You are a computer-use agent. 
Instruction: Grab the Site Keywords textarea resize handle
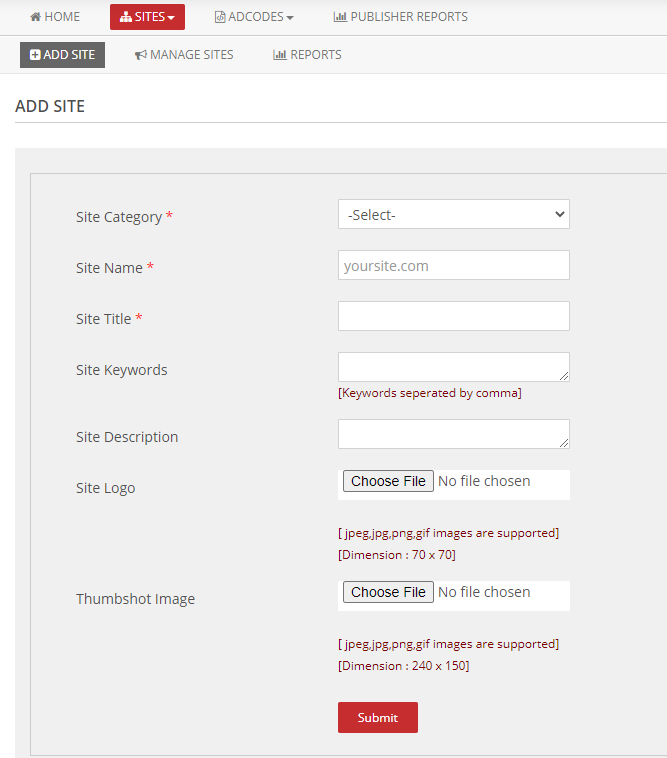564,376
